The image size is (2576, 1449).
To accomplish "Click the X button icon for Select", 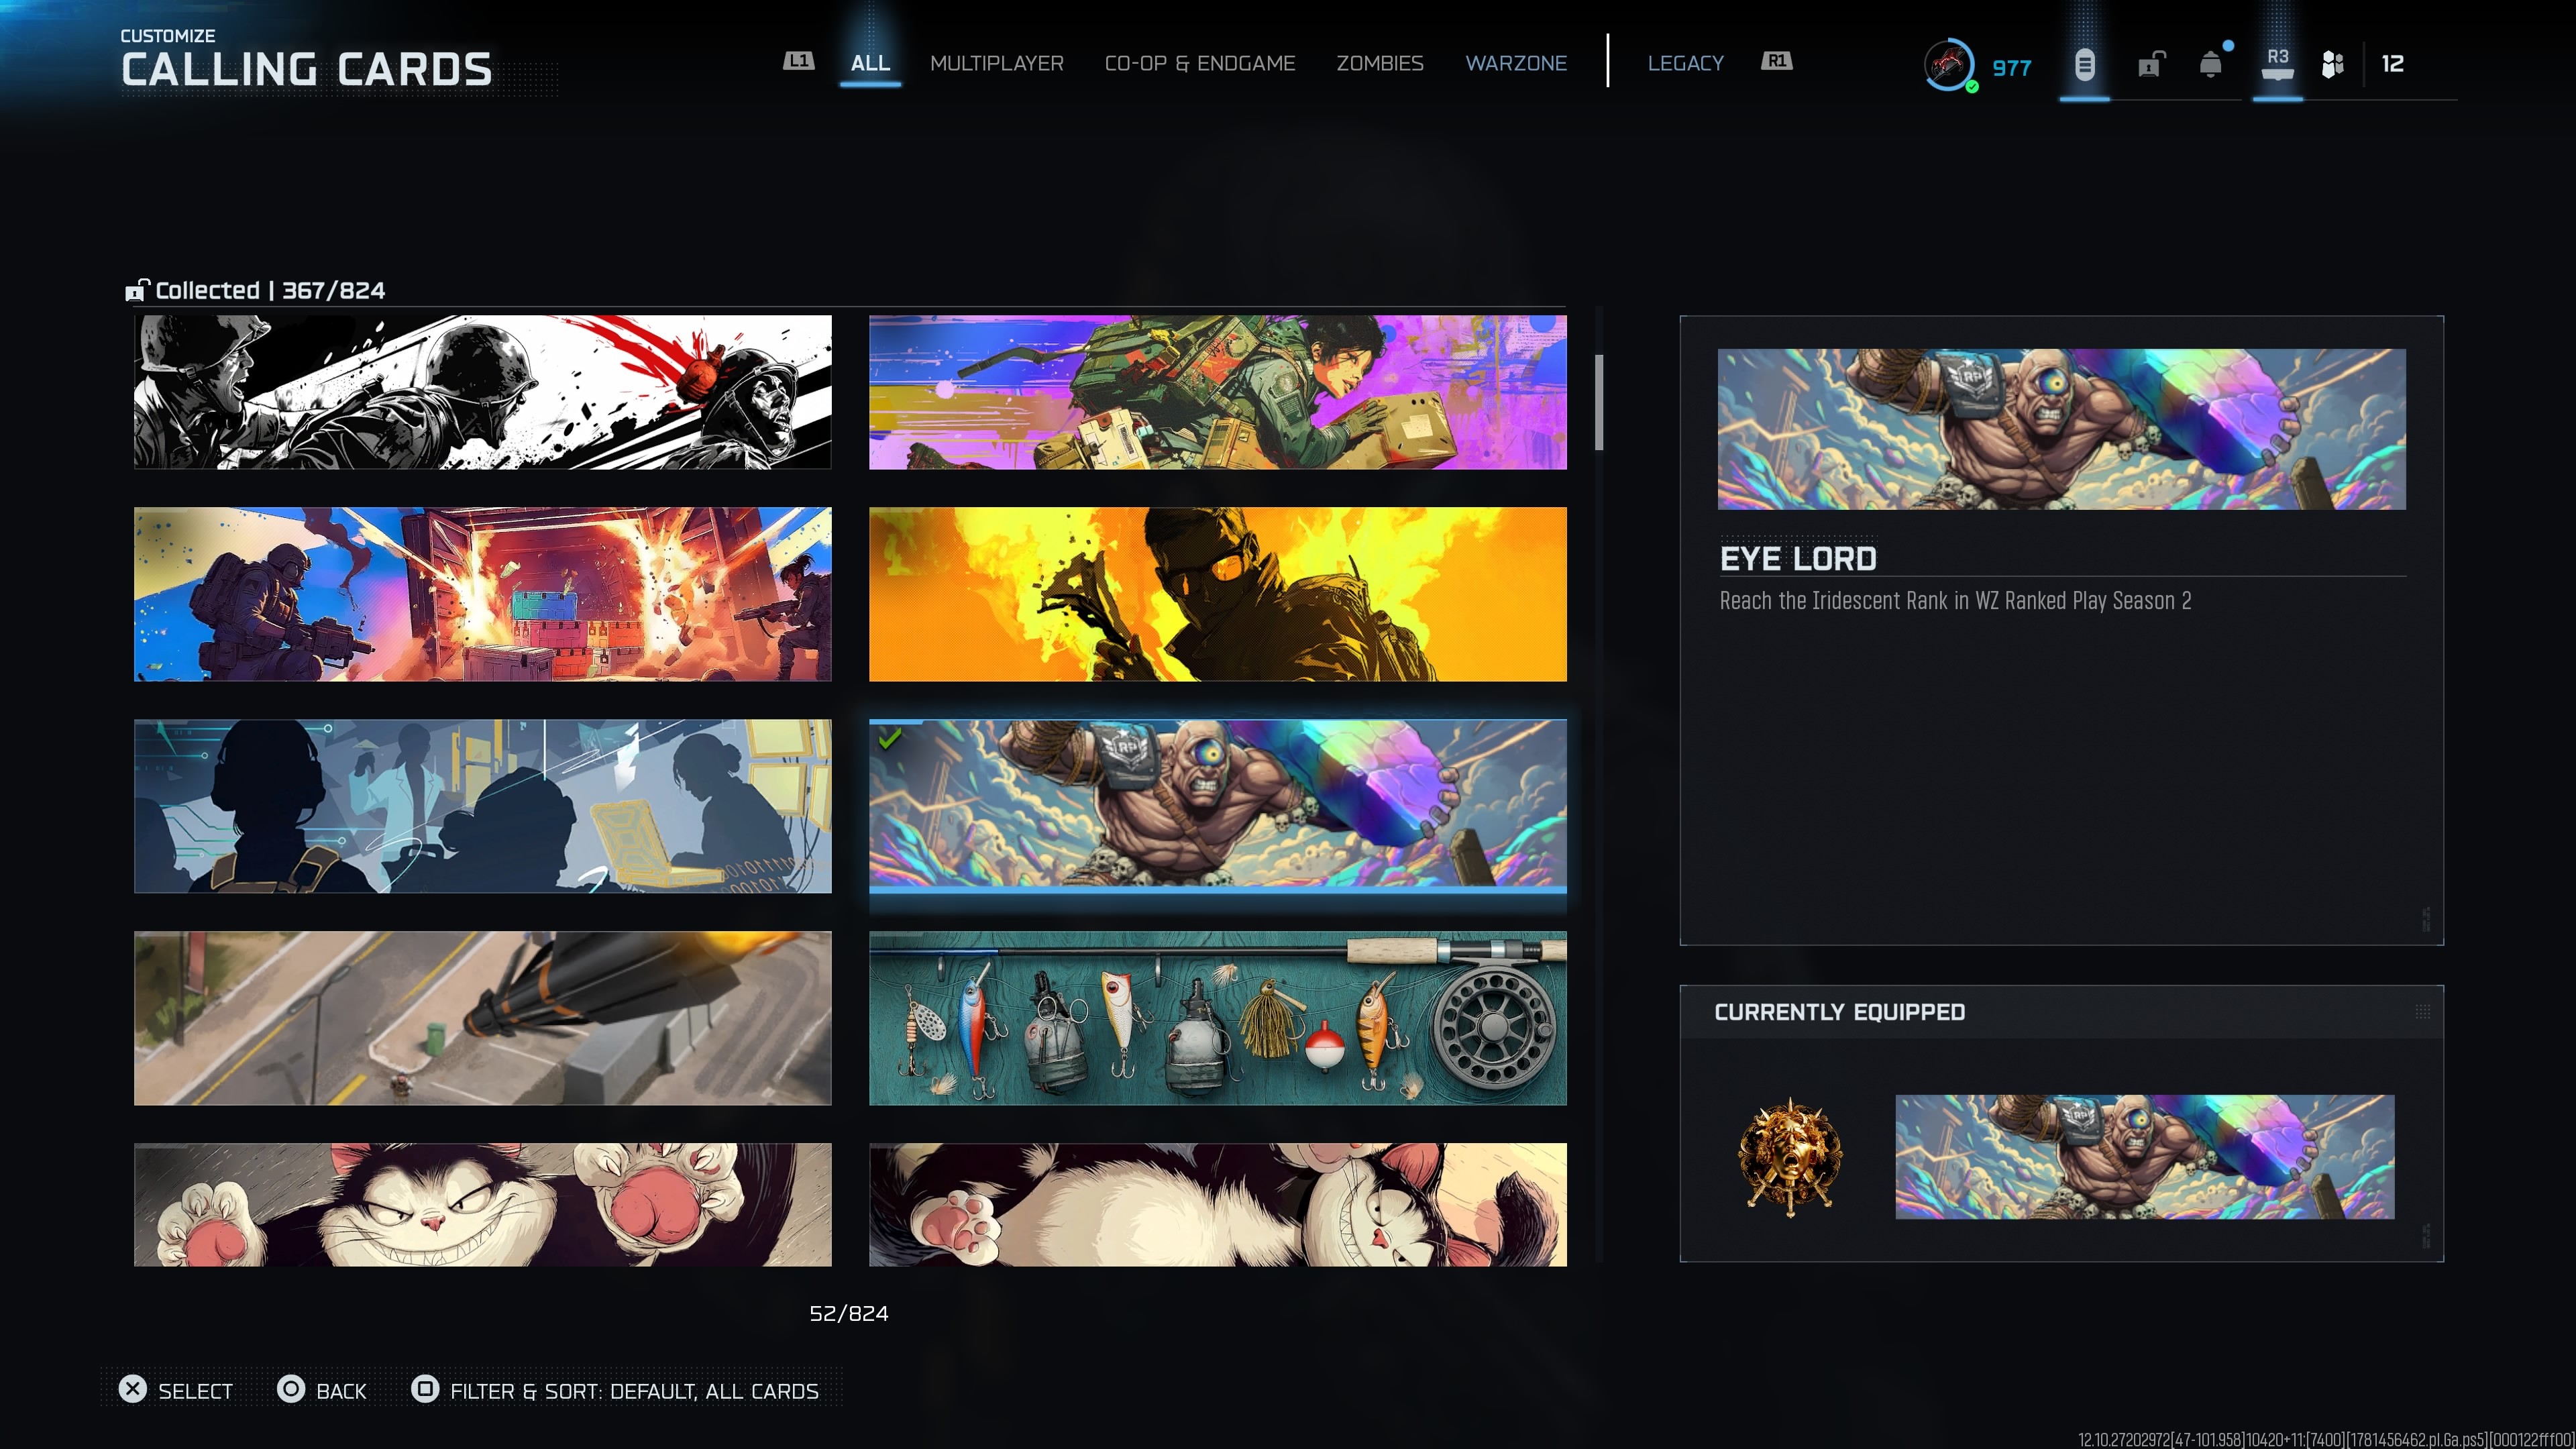I will tap(132, 1389).
